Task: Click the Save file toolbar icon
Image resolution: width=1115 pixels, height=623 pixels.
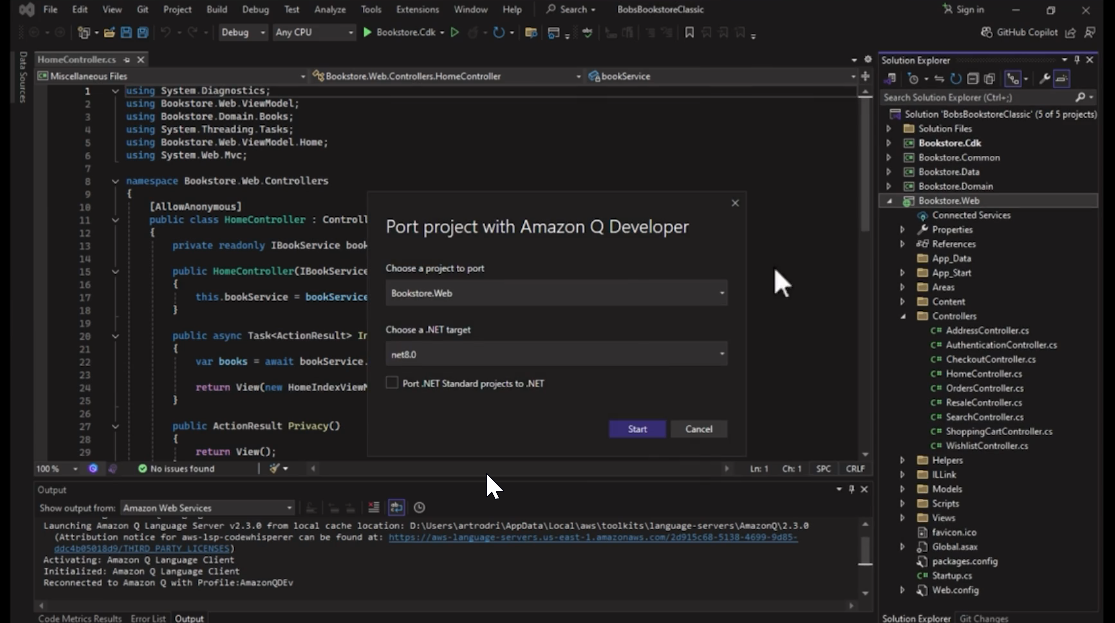Action: coord(126,33)
